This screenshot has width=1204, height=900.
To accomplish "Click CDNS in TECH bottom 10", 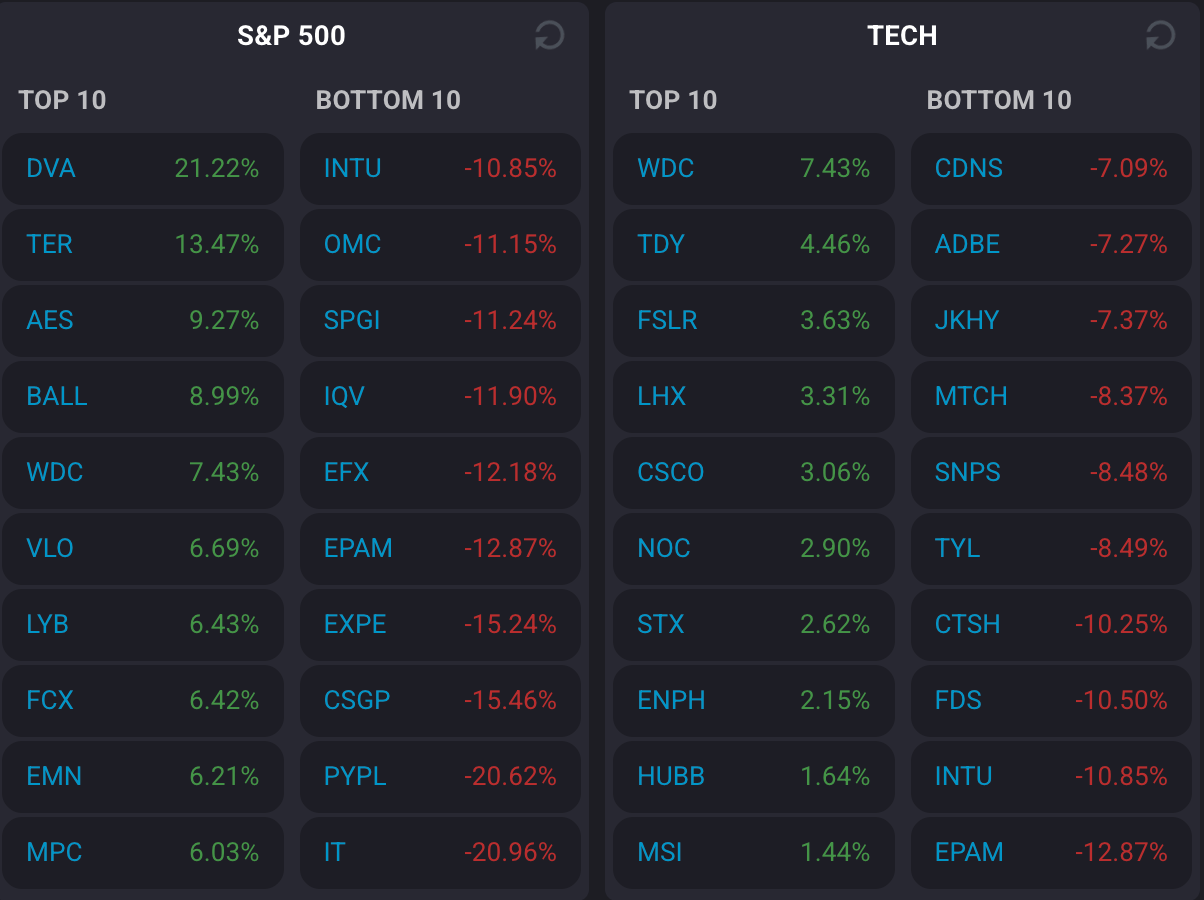I will click(969, 168).
